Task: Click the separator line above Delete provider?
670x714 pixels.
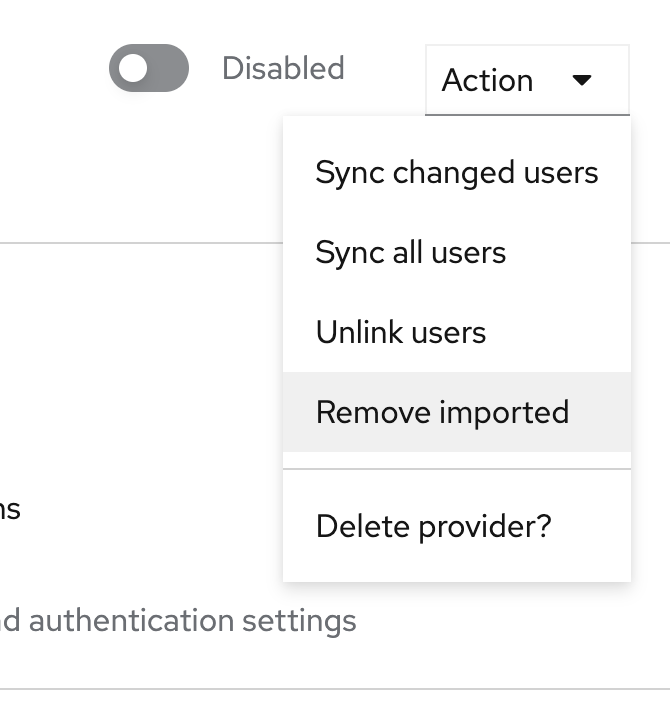Action: (457, 469)
